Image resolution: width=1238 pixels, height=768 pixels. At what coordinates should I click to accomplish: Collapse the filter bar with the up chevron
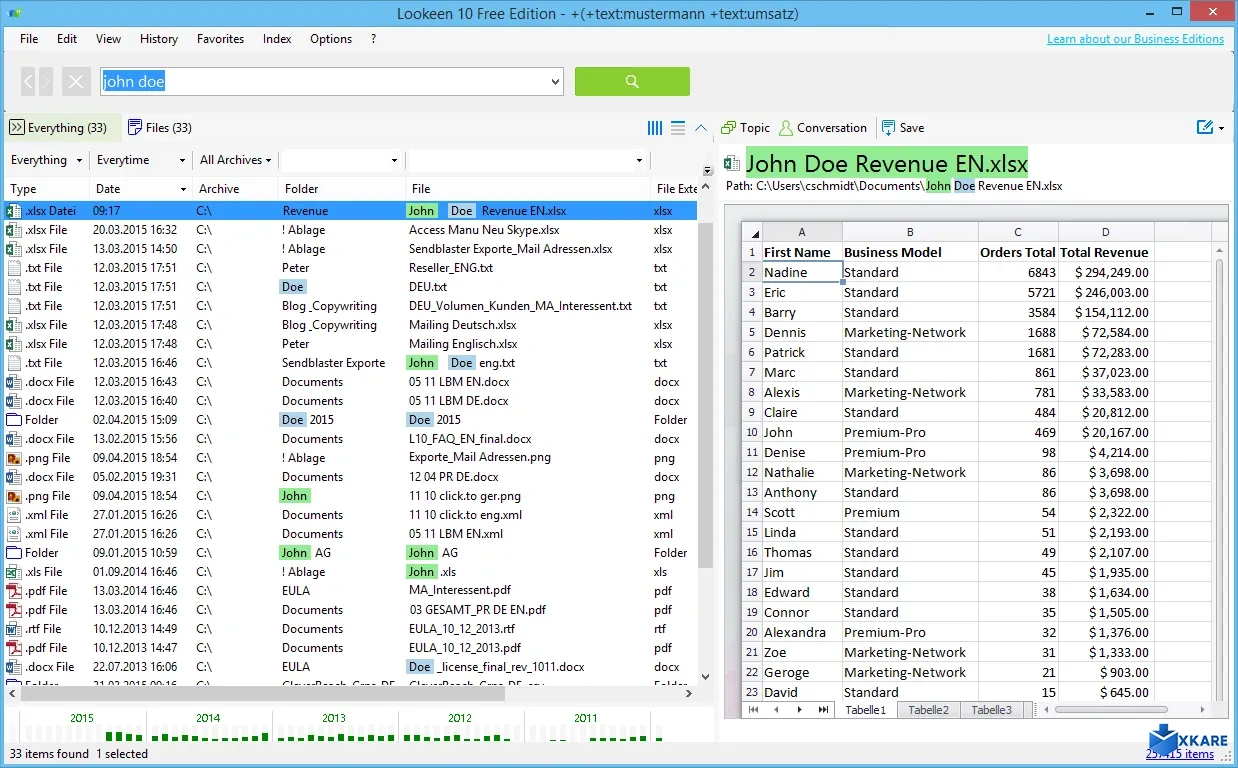(701, 128)
